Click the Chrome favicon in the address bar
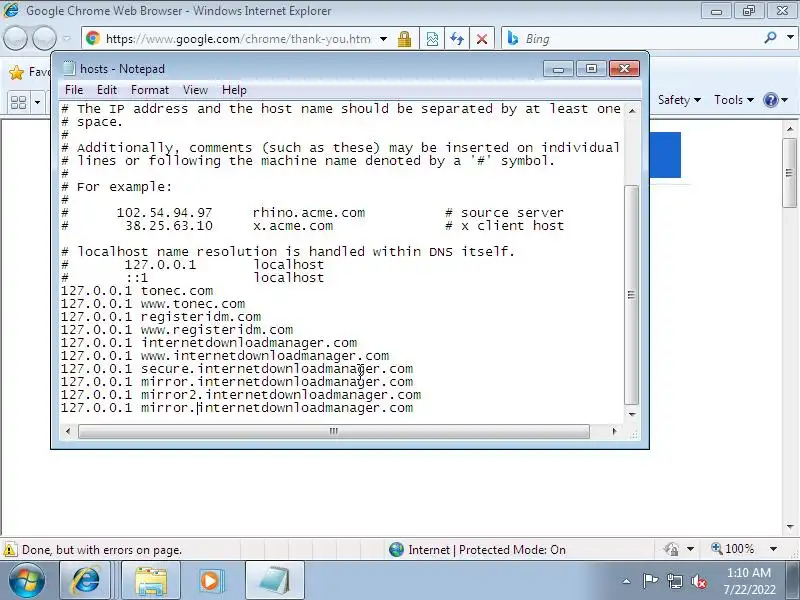Screen dimensions: 800x600 click(93, 38)
